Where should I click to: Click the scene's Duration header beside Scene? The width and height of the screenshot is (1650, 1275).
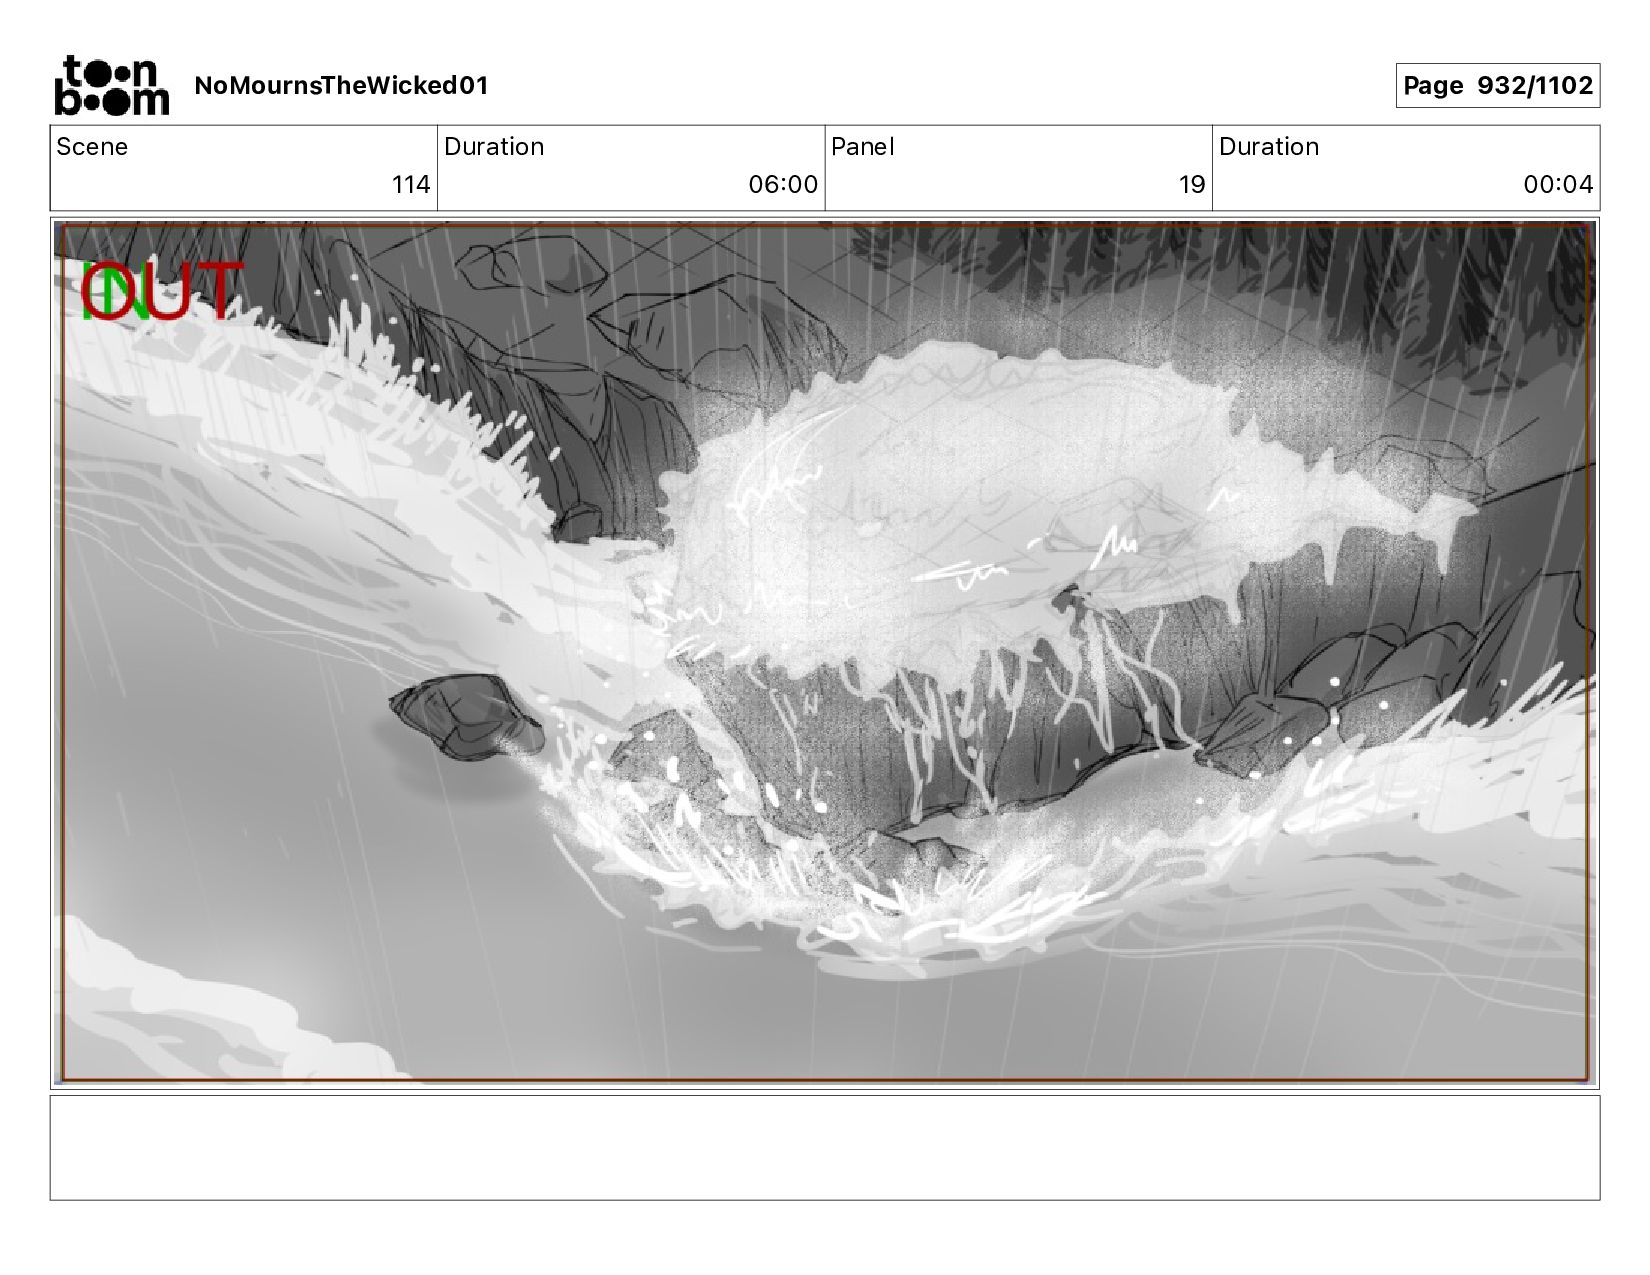point(494,147)
